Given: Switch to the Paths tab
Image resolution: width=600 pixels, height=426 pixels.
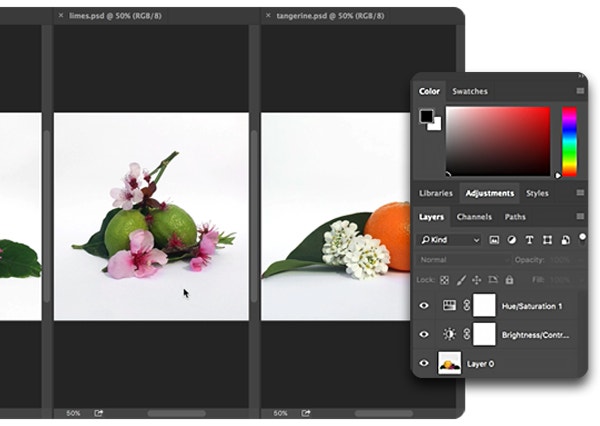Looking at the screenshot, I should [515, 217].
